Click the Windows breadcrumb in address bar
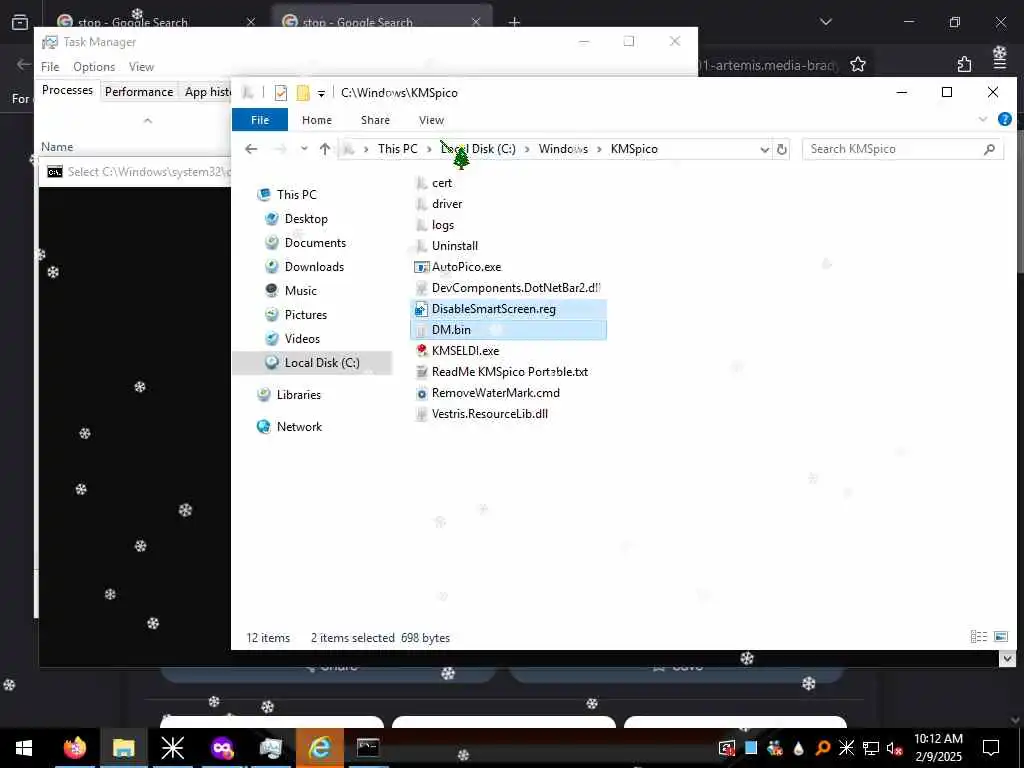This screenshot has height=768, width=1024. pos(563,149)
